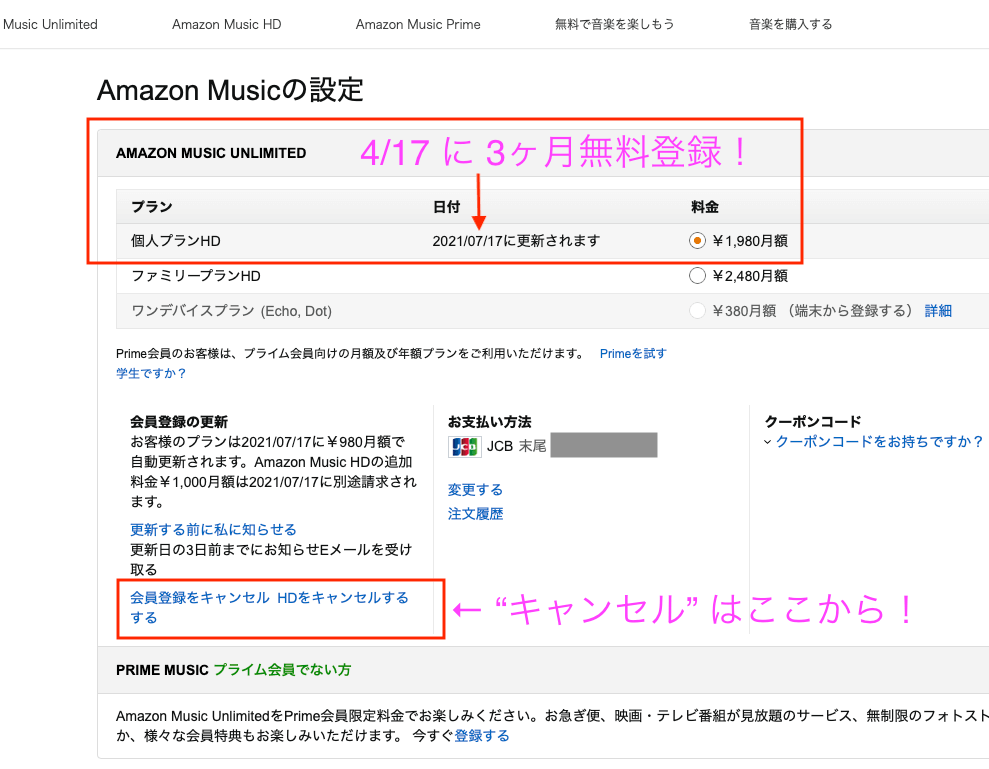Select the 個人プランHD ¥1,980 radio button
The width and height of the screenshot is (989, 769).
pos(697,240)
